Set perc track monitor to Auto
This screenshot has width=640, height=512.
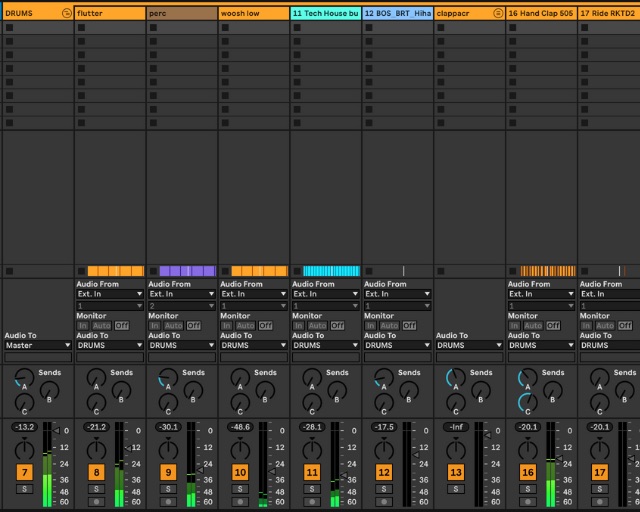[173, 325]
